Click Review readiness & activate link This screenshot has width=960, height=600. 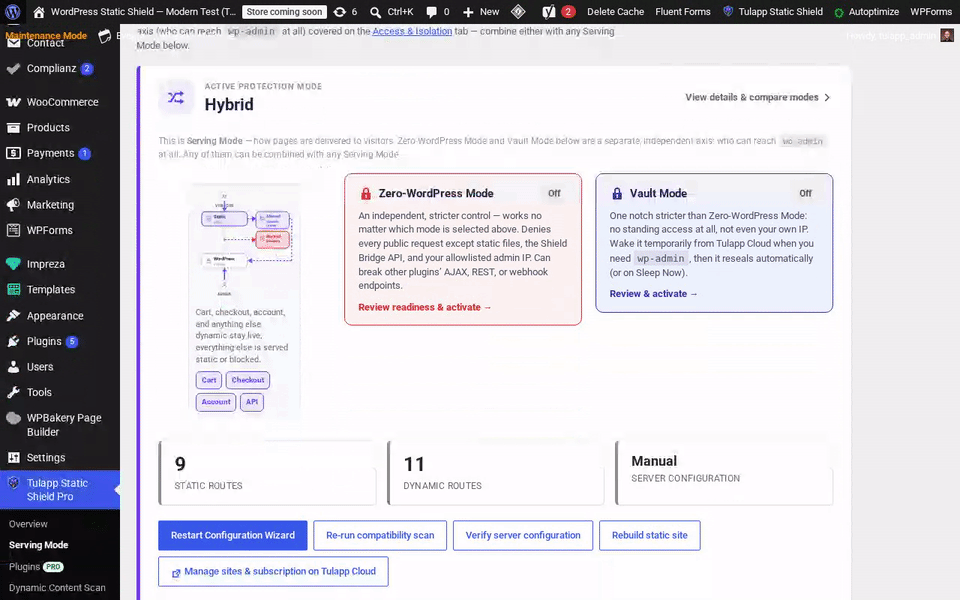click(424, 307)
